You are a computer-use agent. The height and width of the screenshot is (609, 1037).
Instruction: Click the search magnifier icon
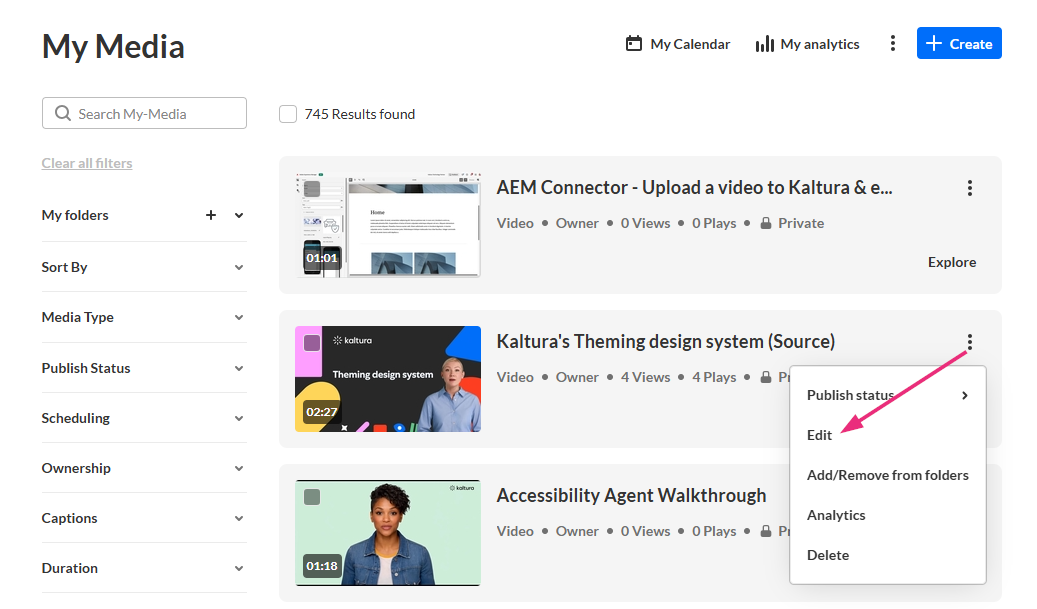click(63, 113)
